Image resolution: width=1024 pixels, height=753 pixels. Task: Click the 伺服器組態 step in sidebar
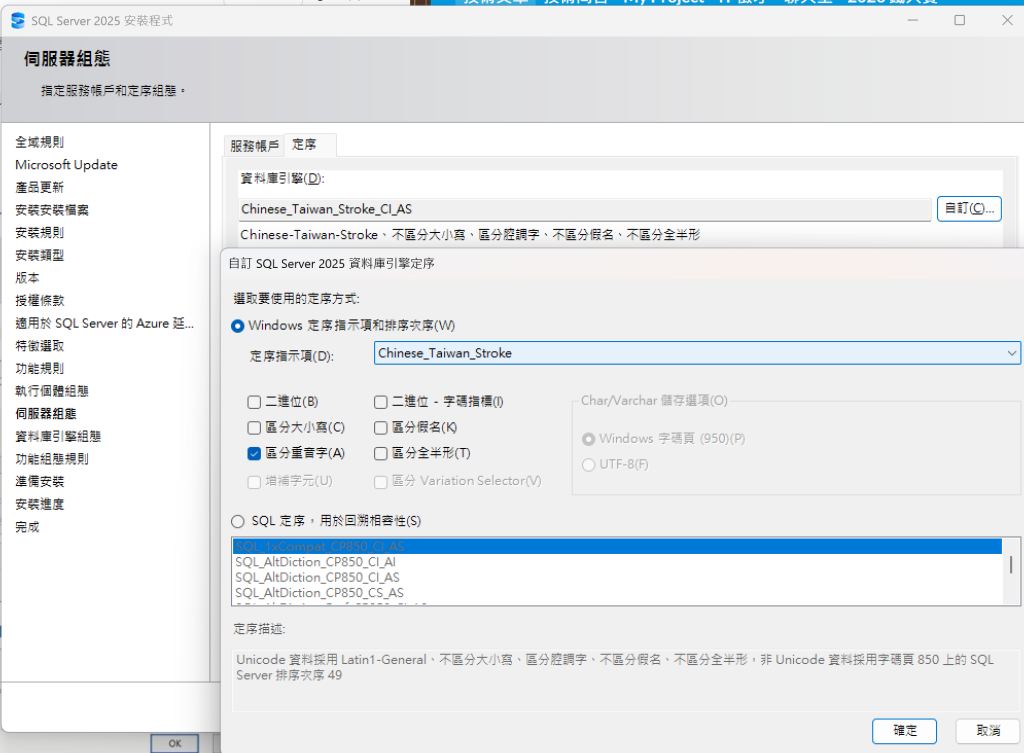(46, 414)
